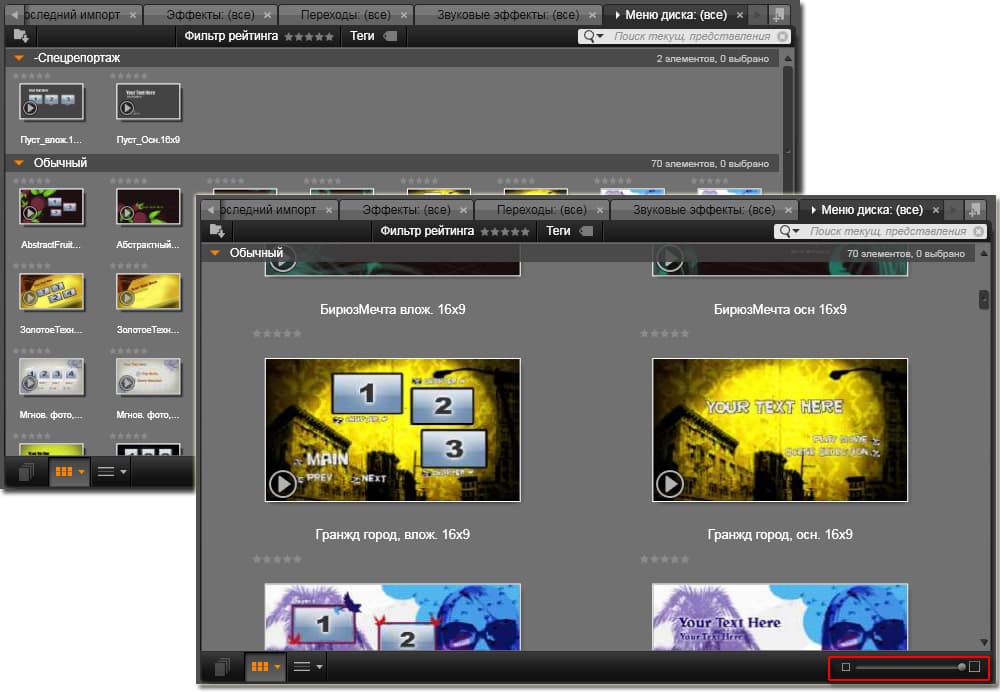Select Абстрактный thumbnail in back window
1000x692 pixels.
click(148, 206)
